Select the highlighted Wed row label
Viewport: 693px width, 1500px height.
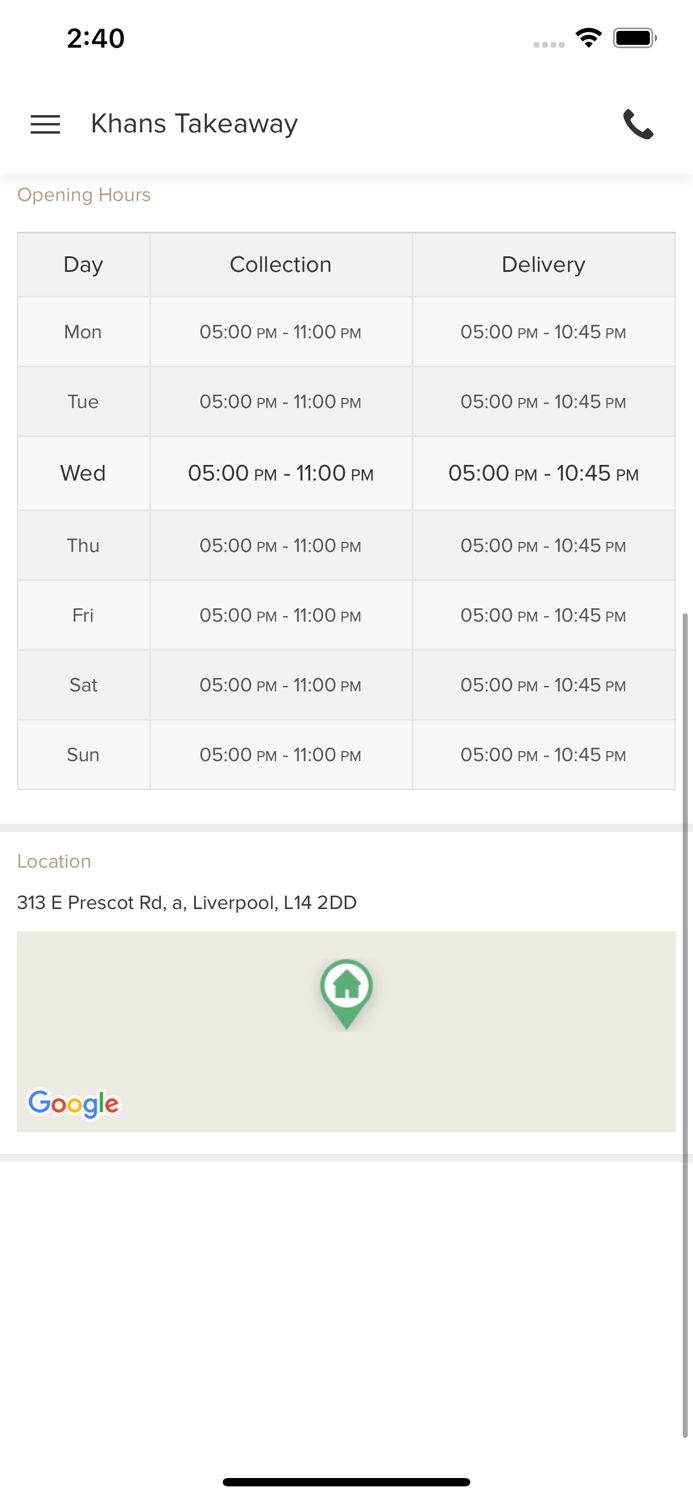coord(83,473)
